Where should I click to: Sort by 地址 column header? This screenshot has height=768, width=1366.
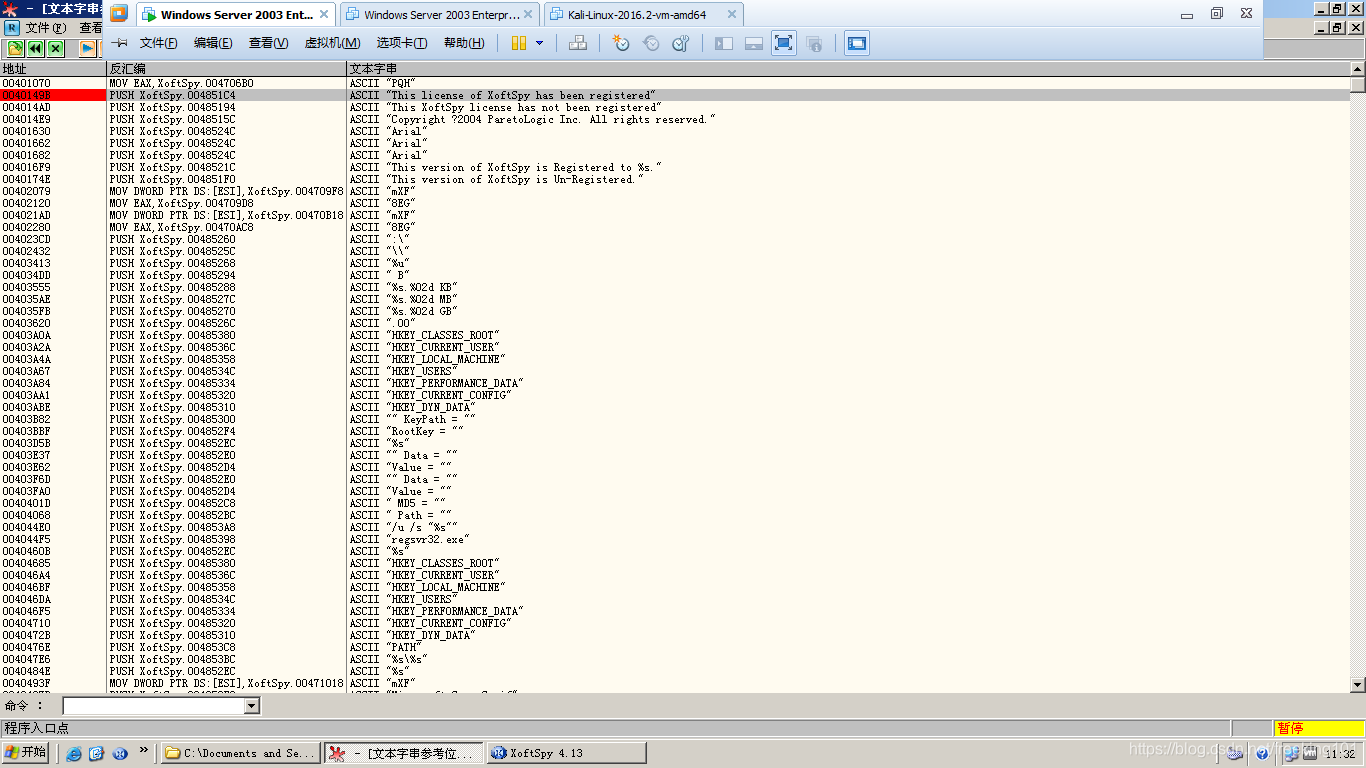53,69
